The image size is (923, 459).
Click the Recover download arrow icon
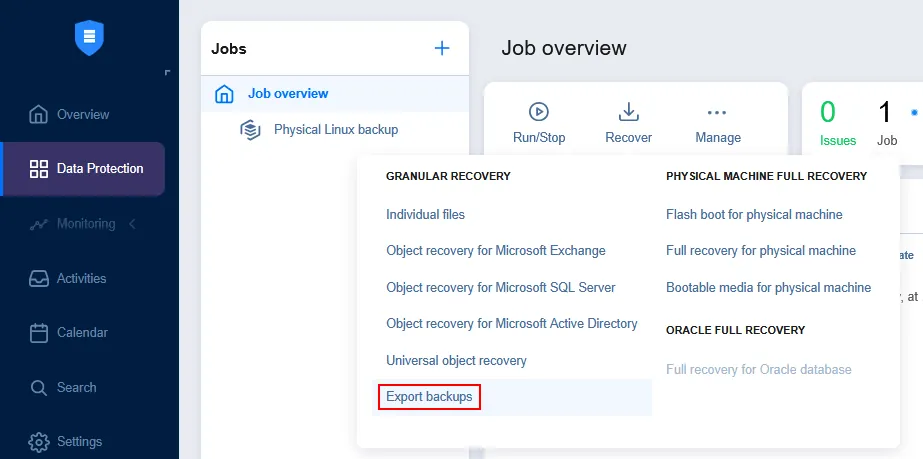(629, 111)
